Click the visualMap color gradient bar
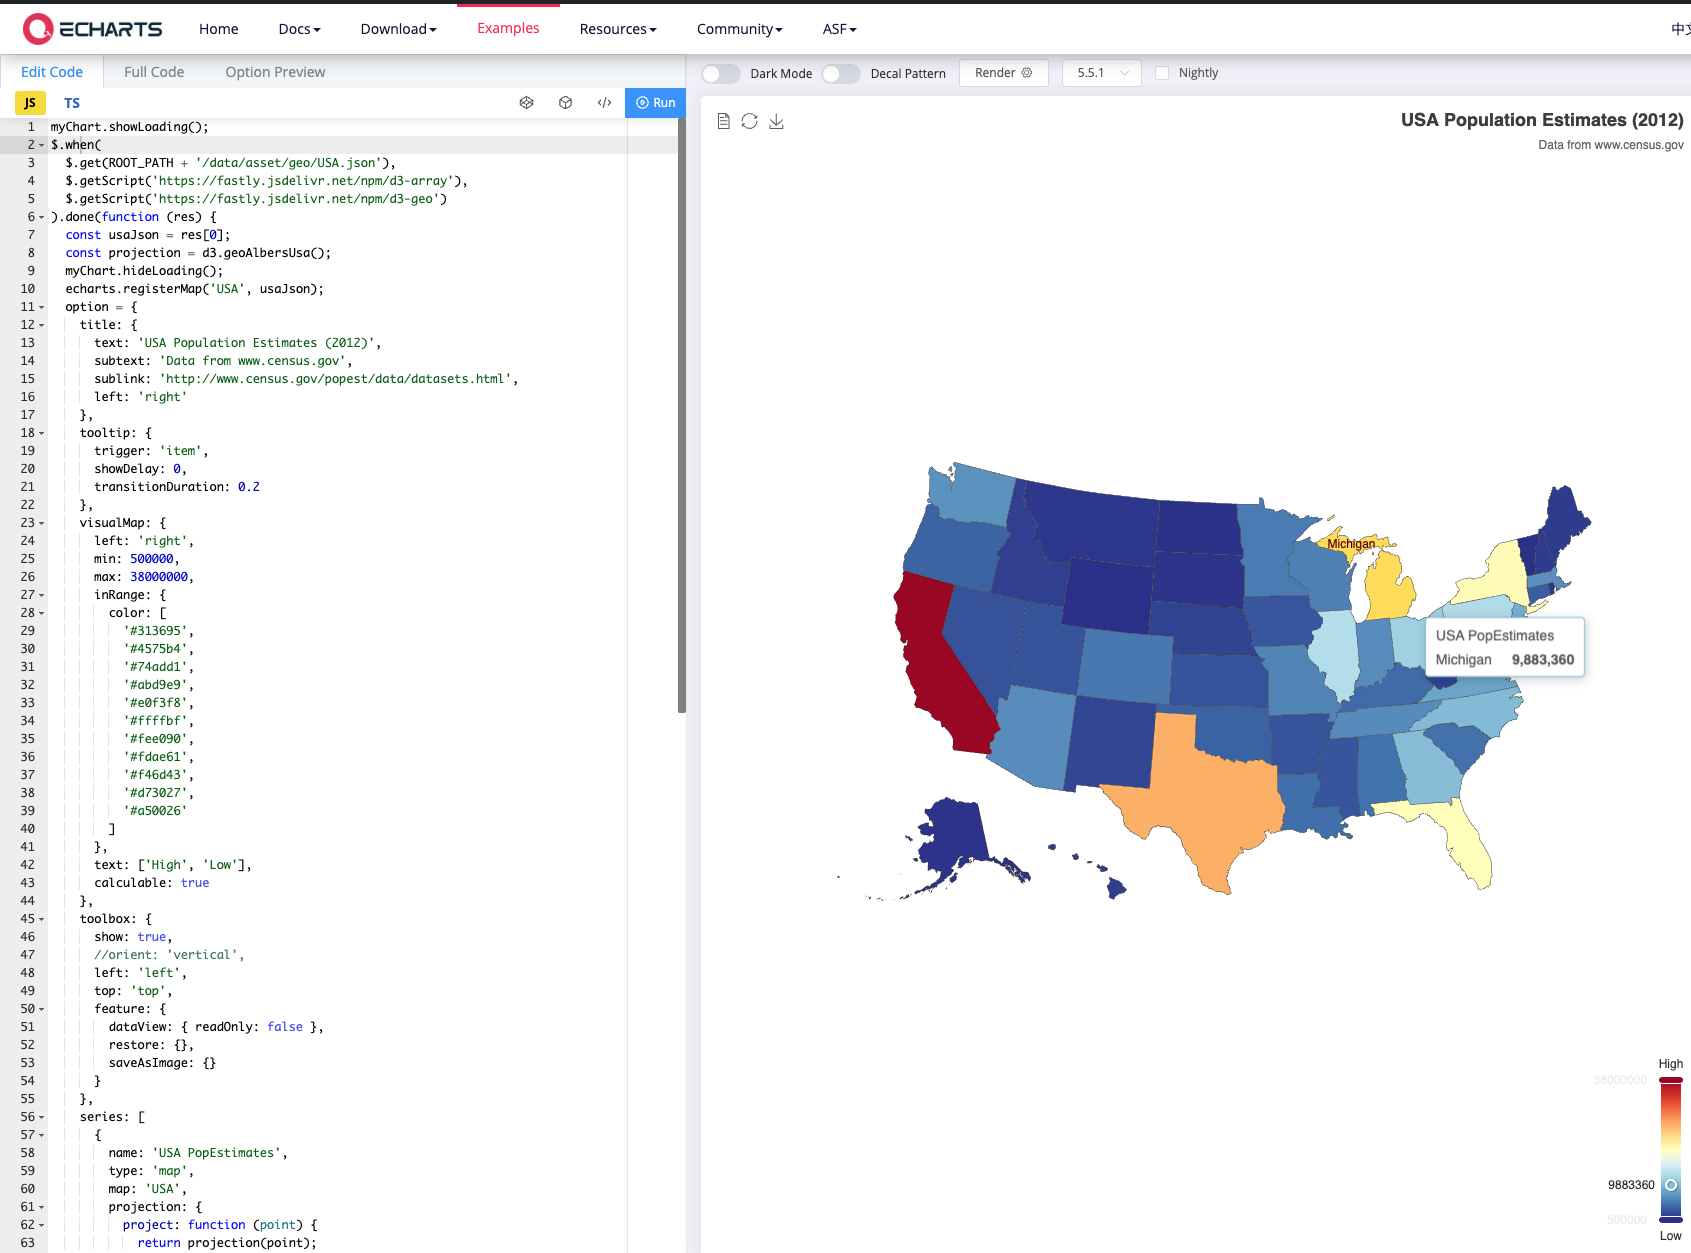The image size is (1691, 1253). (1671, 1150)
